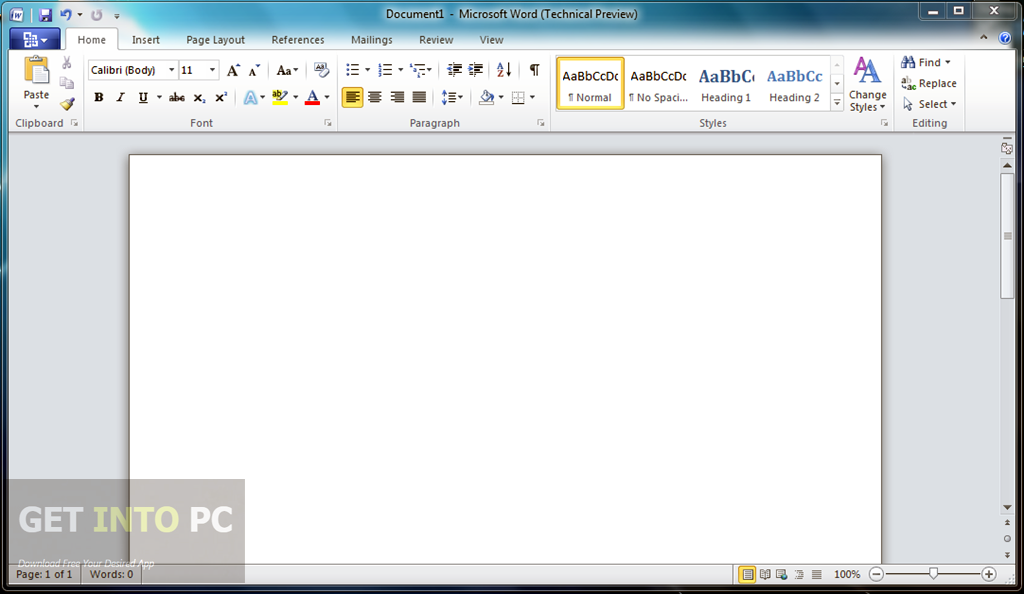Open the File backstage button

[x=35, y=40]
